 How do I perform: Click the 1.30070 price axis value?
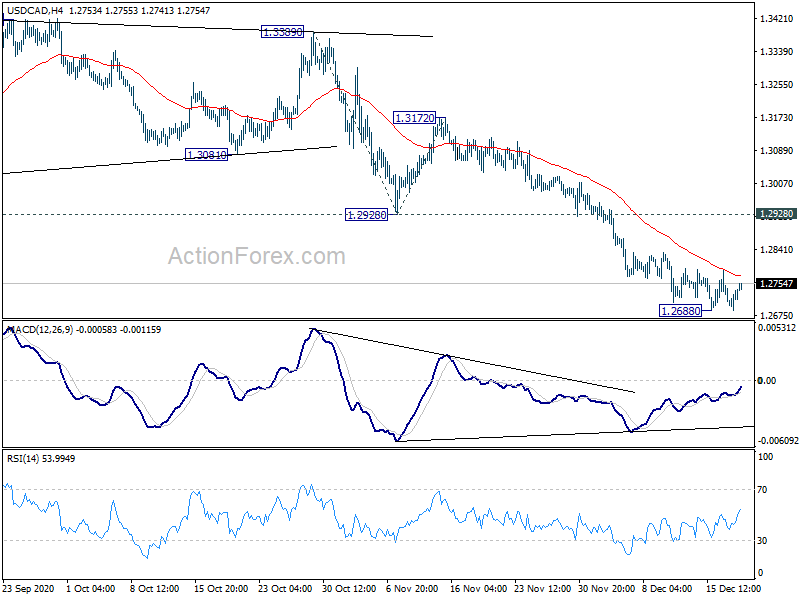(777, 184)
